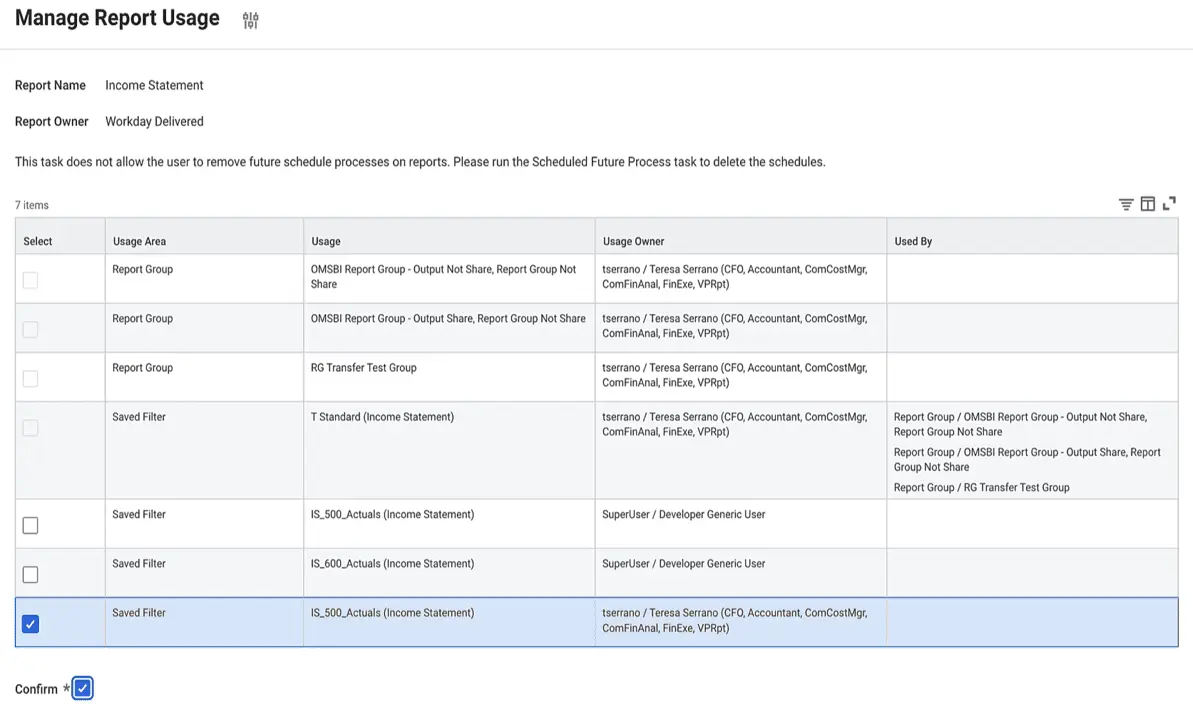Toggle the Confirm checkbox
This screenshot has width=1193, height=711.
[83, 688]
